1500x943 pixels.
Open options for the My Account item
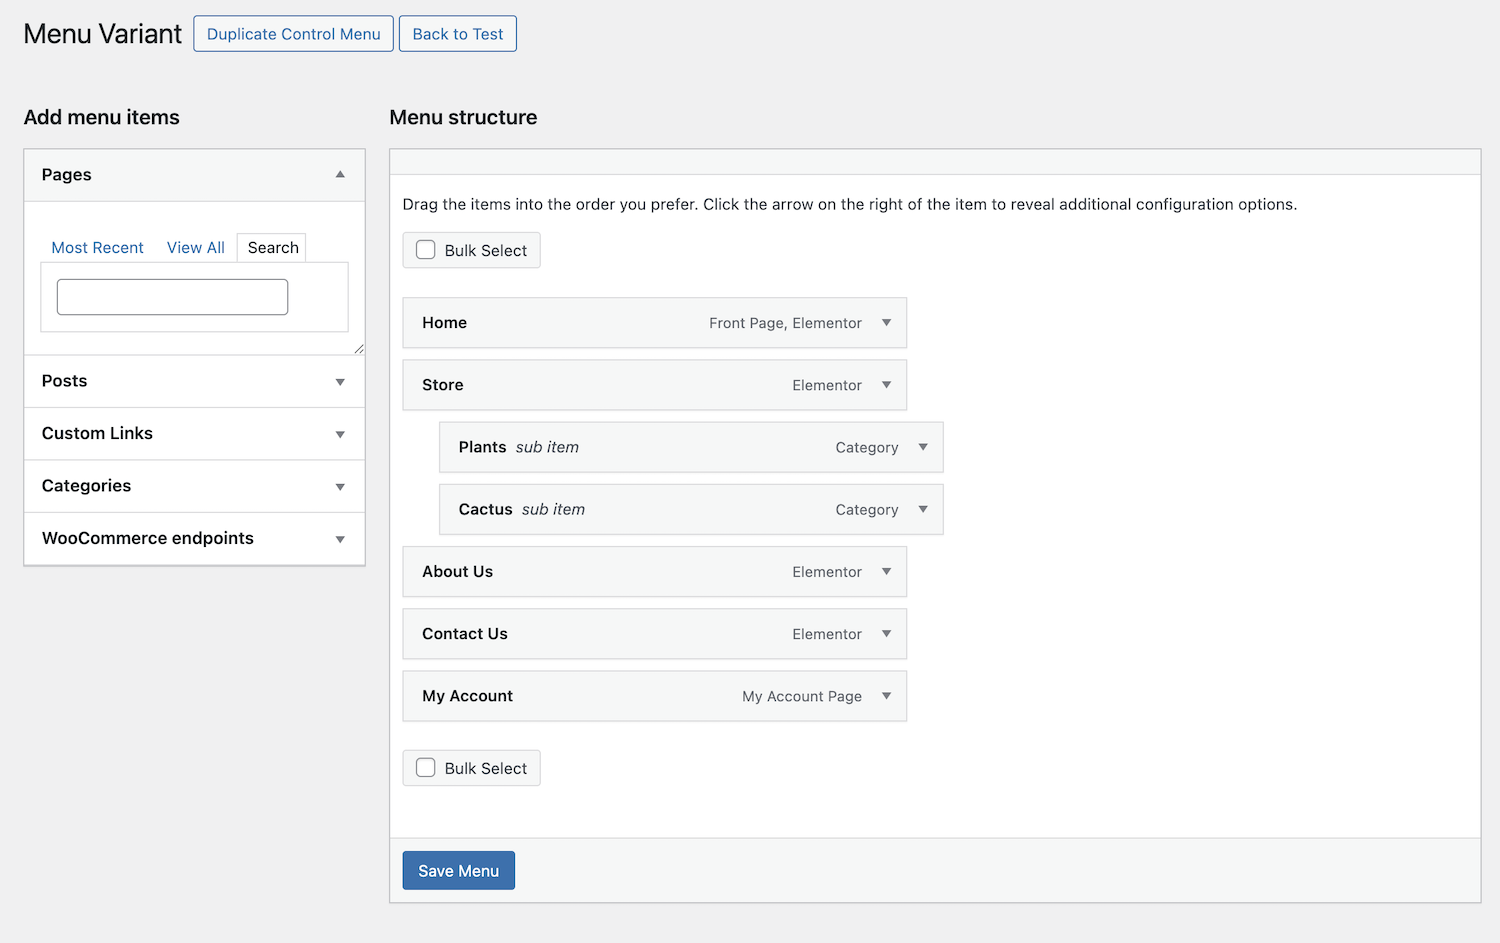(x=886, y=695)
